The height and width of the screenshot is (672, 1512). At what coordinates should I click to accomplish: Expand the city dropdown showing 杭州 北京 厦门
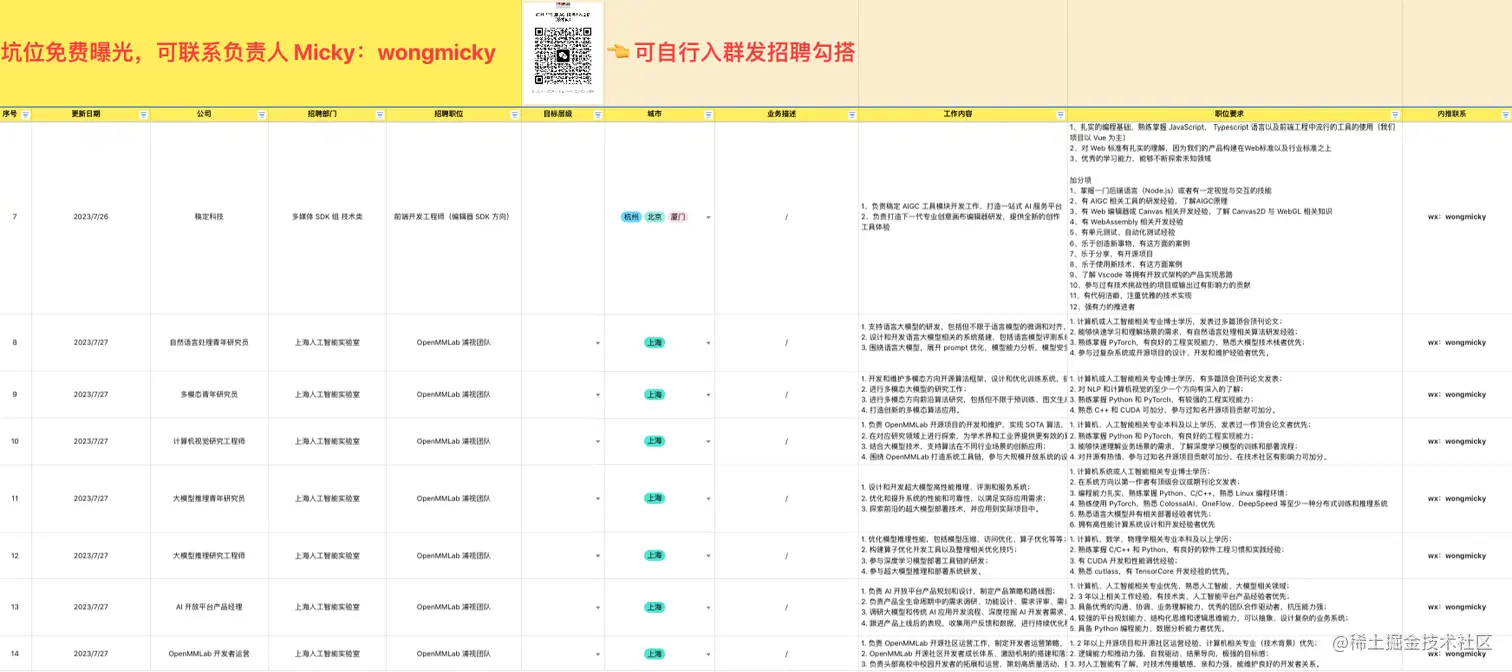(708, 216)
